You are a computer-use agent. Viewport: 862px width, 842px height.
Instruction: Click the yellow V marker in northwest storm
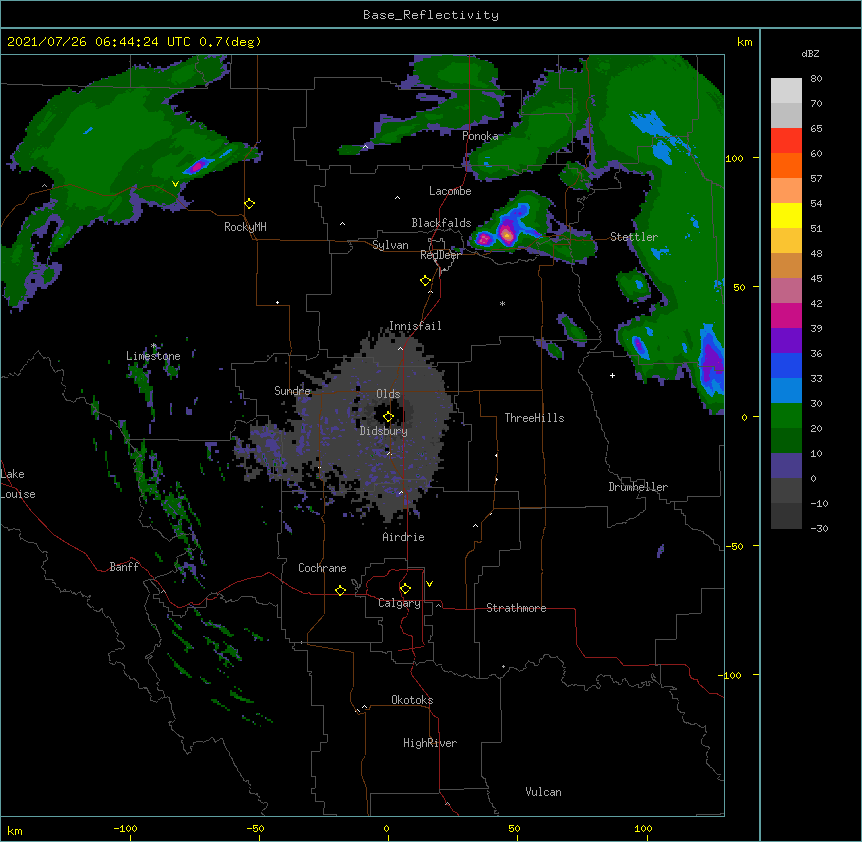click(175, 184)
